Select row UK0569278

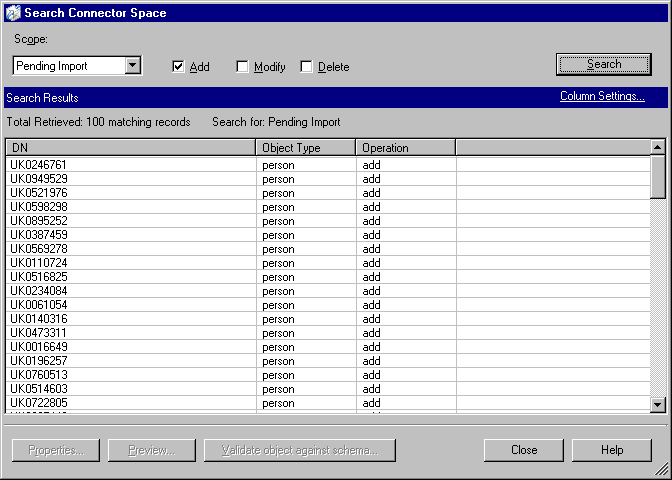click(328, 249)
